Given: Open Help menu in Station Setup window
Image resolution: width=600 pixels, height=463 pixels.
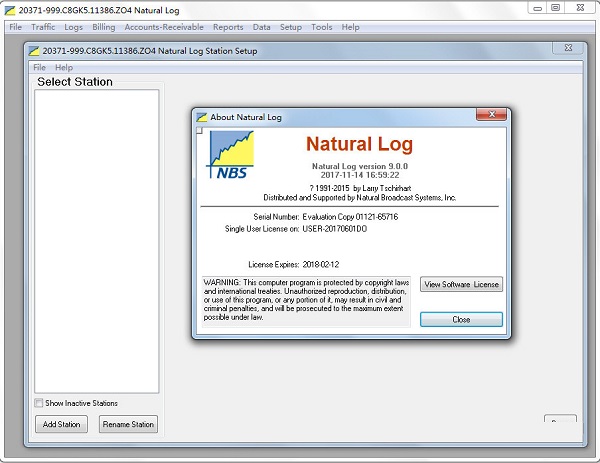Looking at the screenshot, I should (64, 67).
